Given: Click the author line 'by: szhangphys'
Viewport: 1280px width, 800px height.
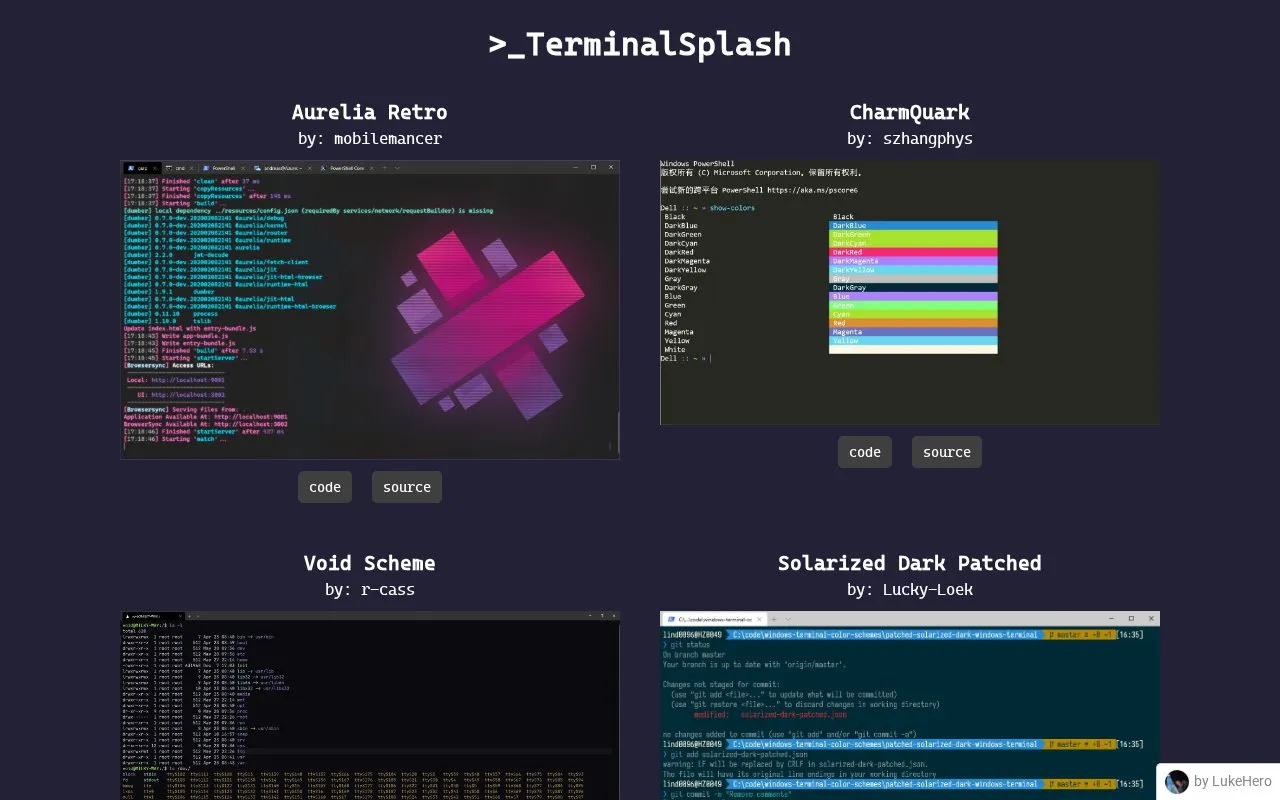Looking at the screenshot, I should tap(910, 139).
